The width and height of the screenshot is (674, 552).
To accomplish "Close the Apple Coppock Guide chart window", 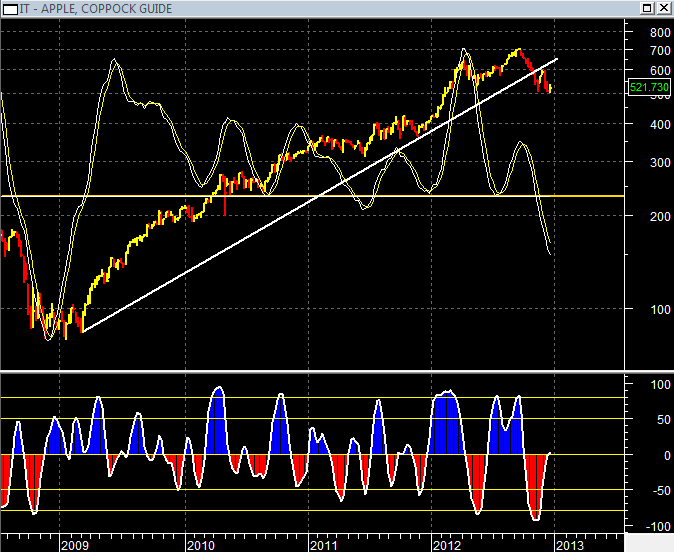I will 664,8.
